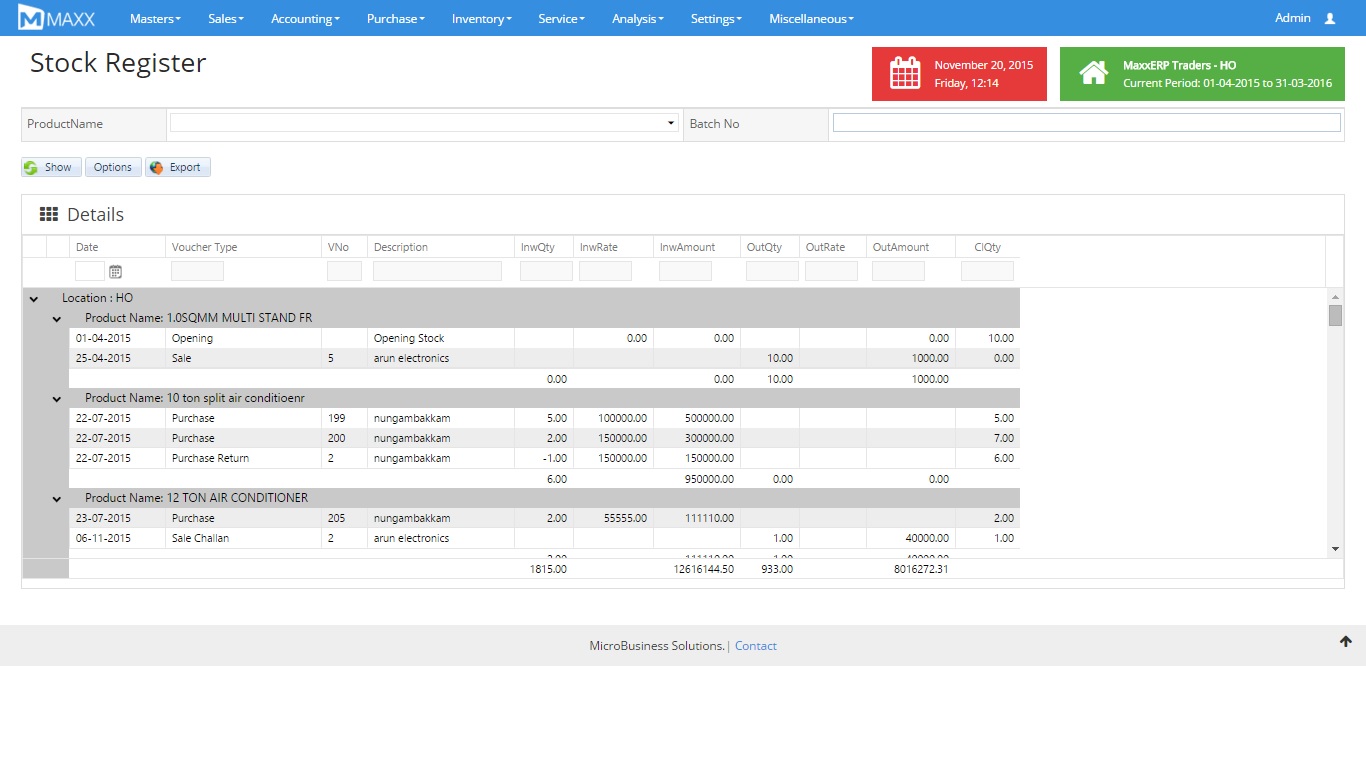1366x768 pixels.
Task: Collapse the 1.0SQMM MULTI STAND FR group
Action: tap(57, 318)
